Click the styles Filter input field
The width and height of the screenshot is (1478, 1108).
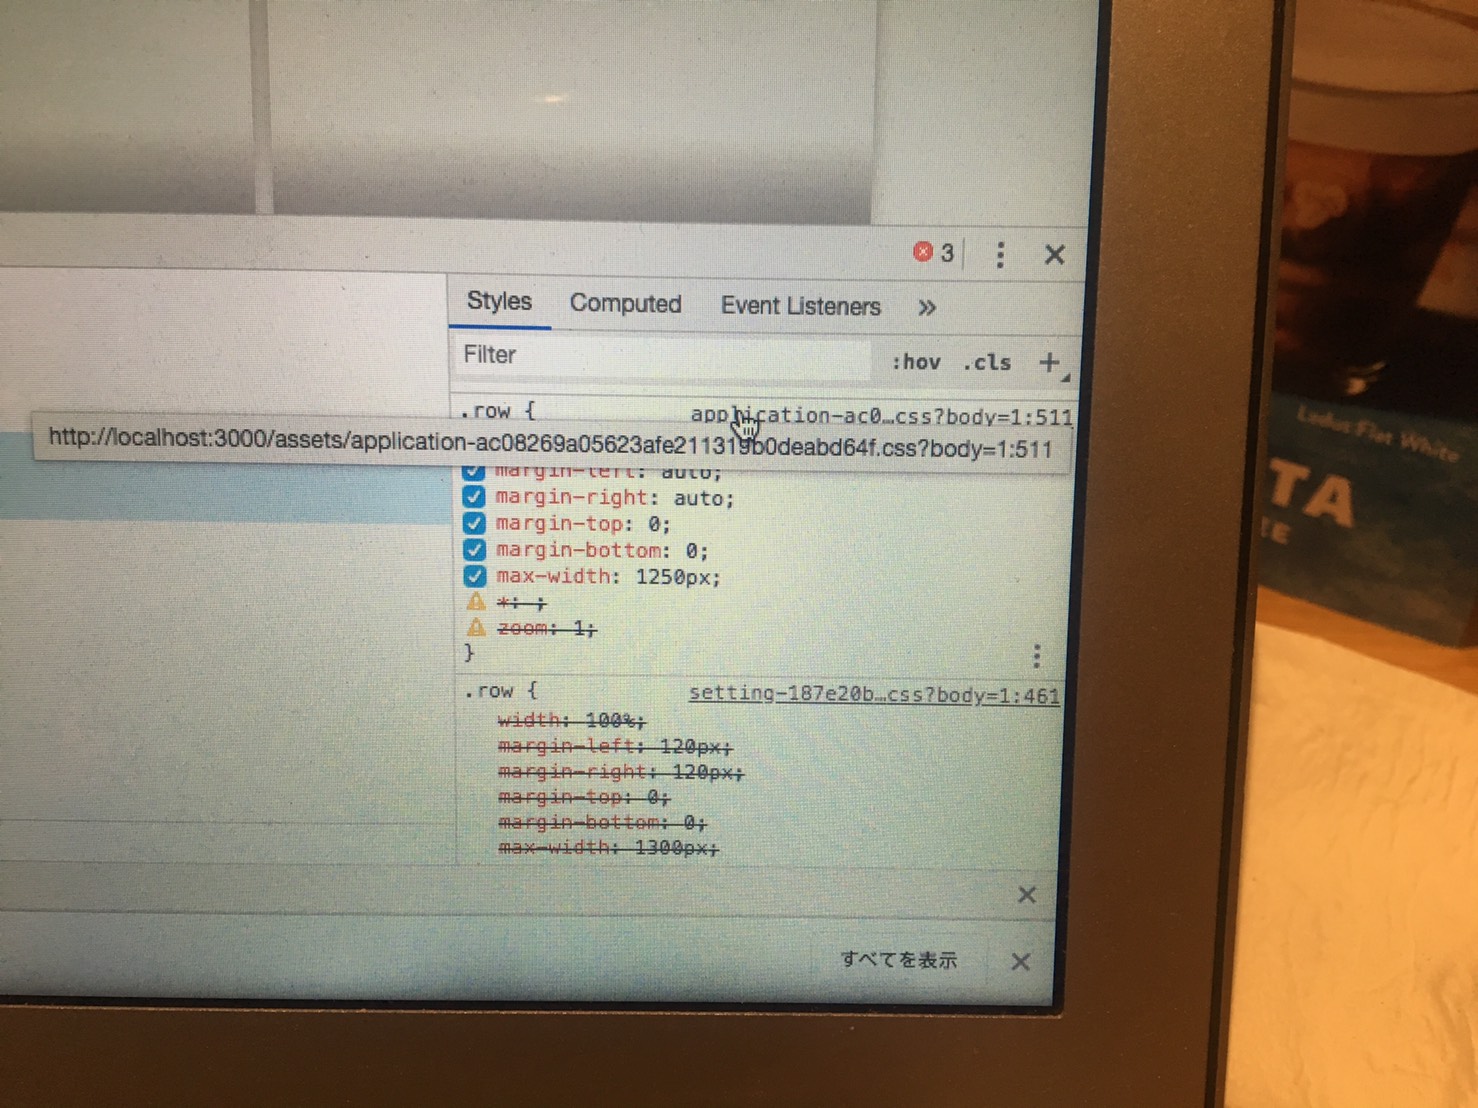tap(660, 357)
